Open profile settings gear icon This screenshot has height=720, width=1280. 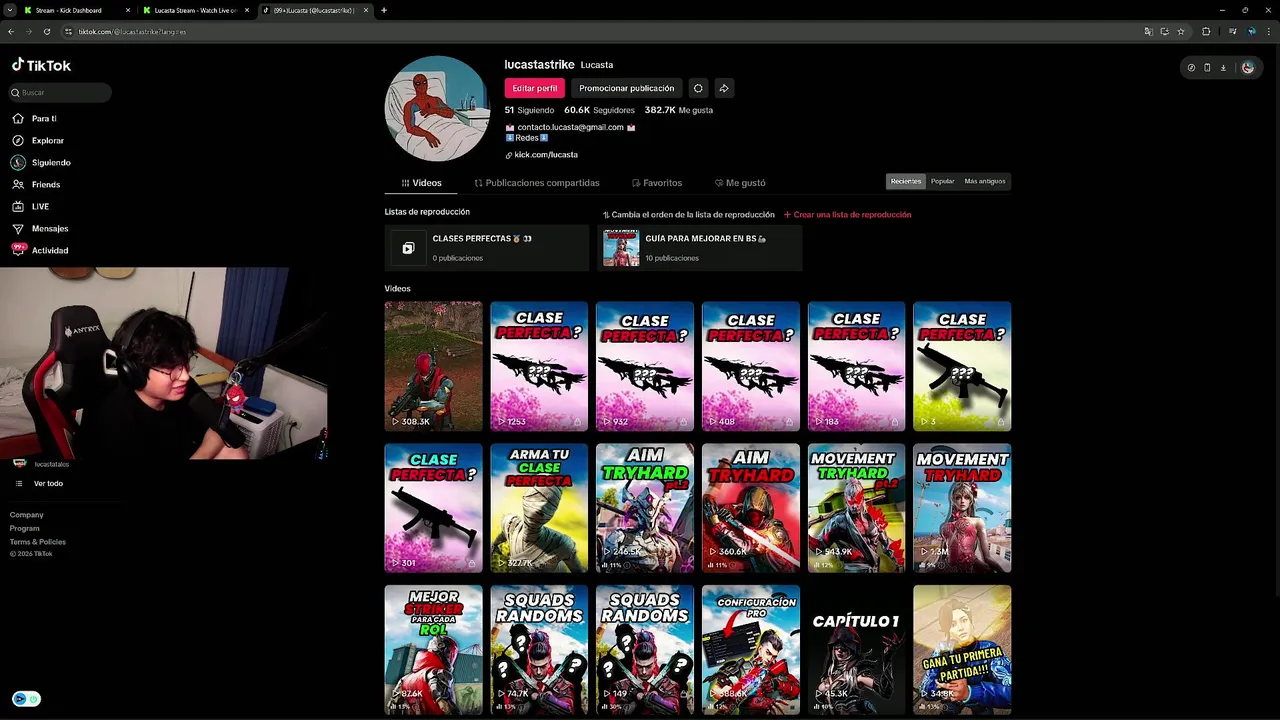[698, 88]
